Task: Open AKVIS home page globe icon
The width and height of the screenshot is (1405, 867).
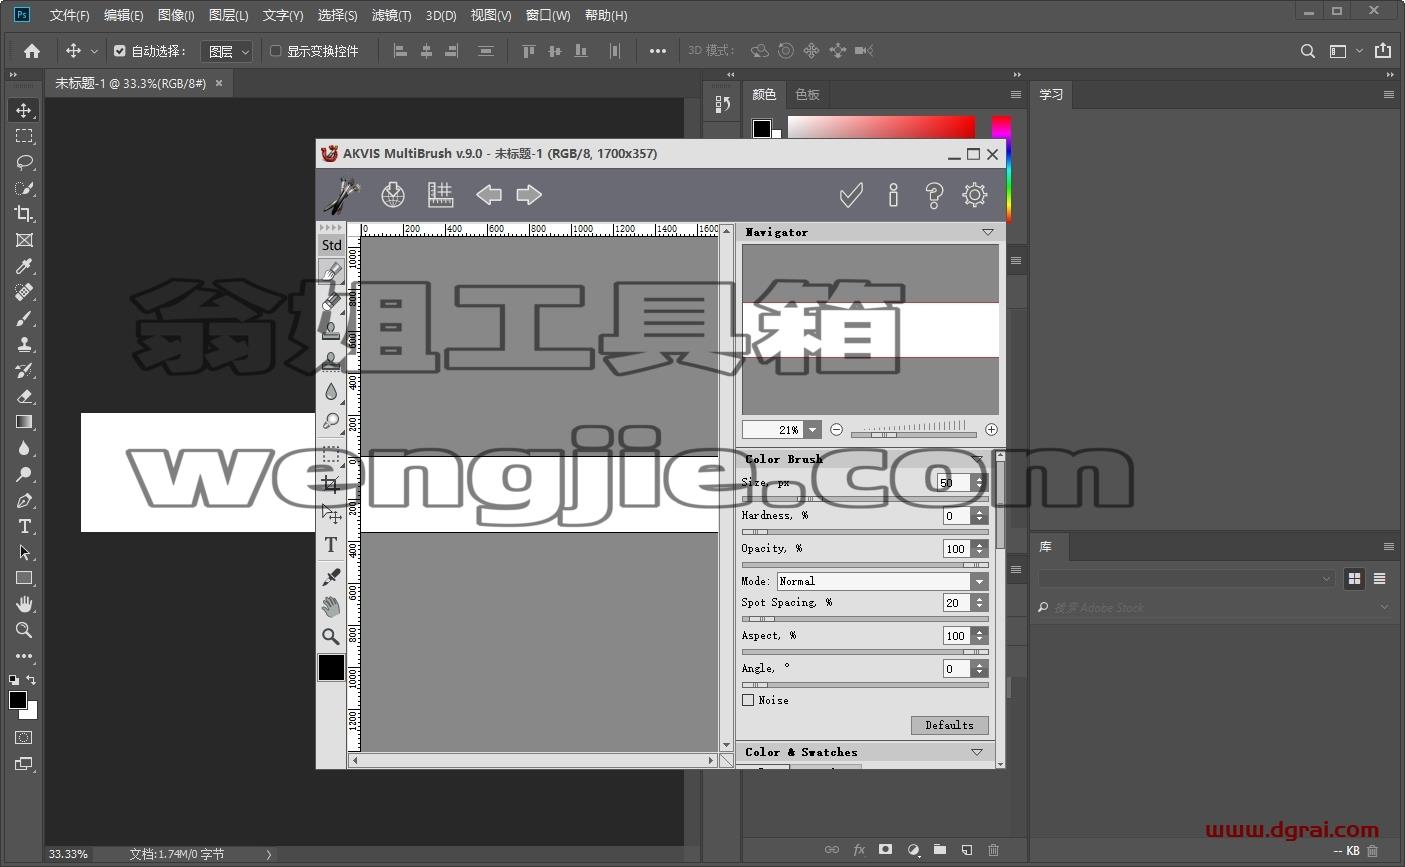Action: (x=393, y=195)
